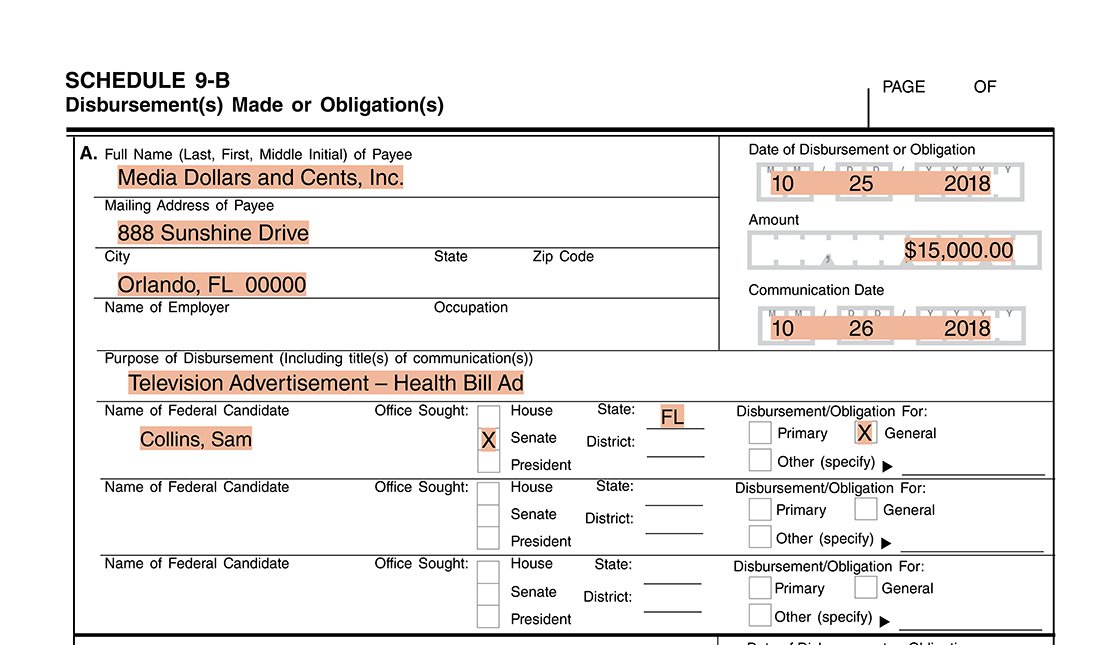Image resolution: width=1120 pixels, height=645 pixels.
Task: Click month "10" in Date of Disbursement
Action: (782, 183)
